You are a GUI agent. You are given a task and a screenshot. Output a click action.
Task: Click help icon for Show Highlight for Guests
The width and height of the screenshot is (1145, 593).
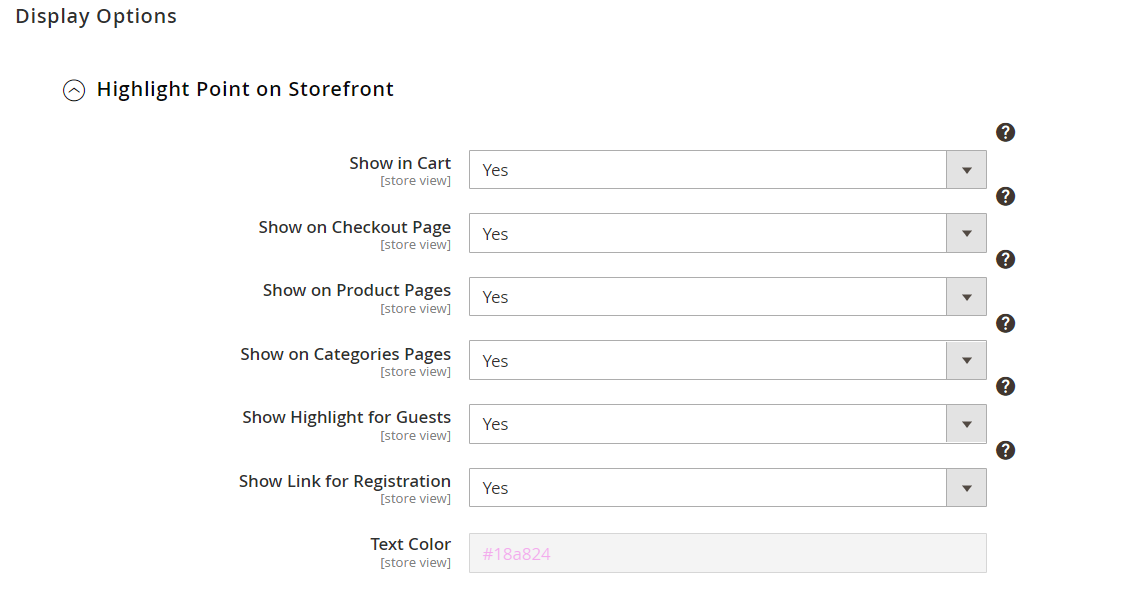(1006, 386)
